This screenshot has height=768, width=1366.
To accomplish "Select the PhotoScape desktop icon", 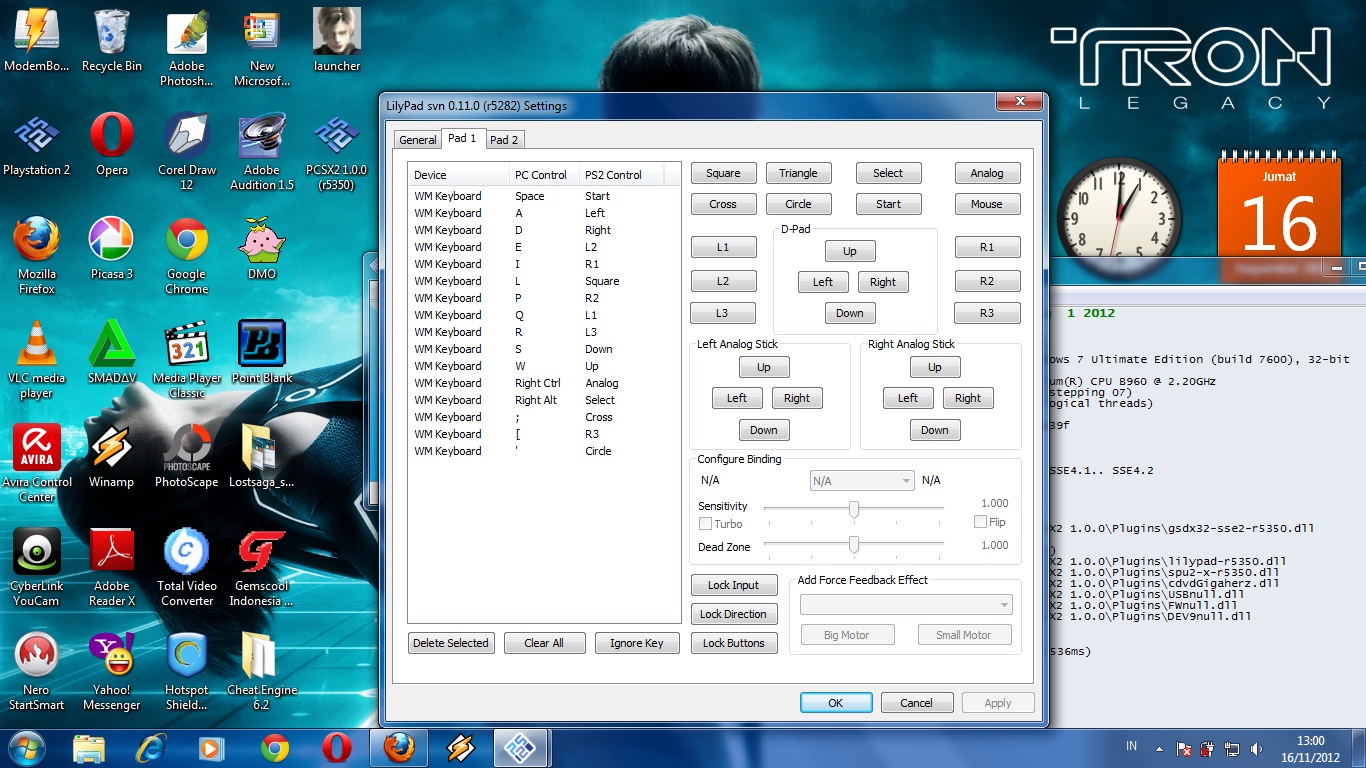I will (x=187, y=457).
